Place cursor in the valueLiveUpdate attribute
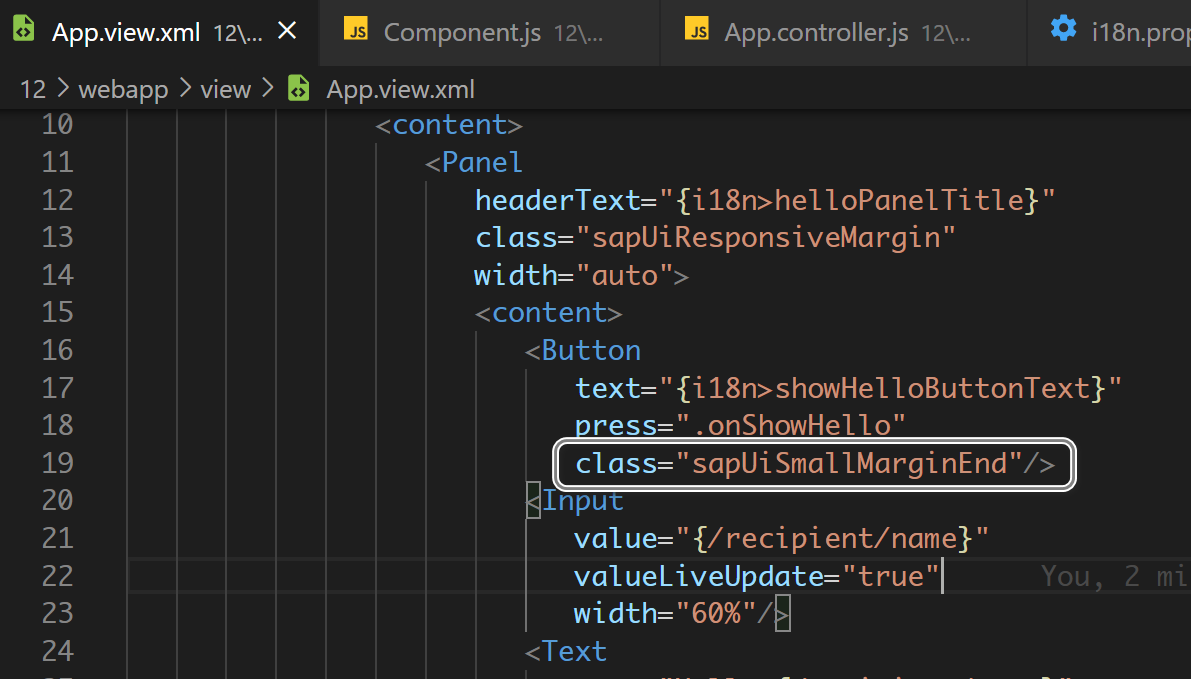The width and height of the screenshot is (1191, 679). [x=700, y=576]
